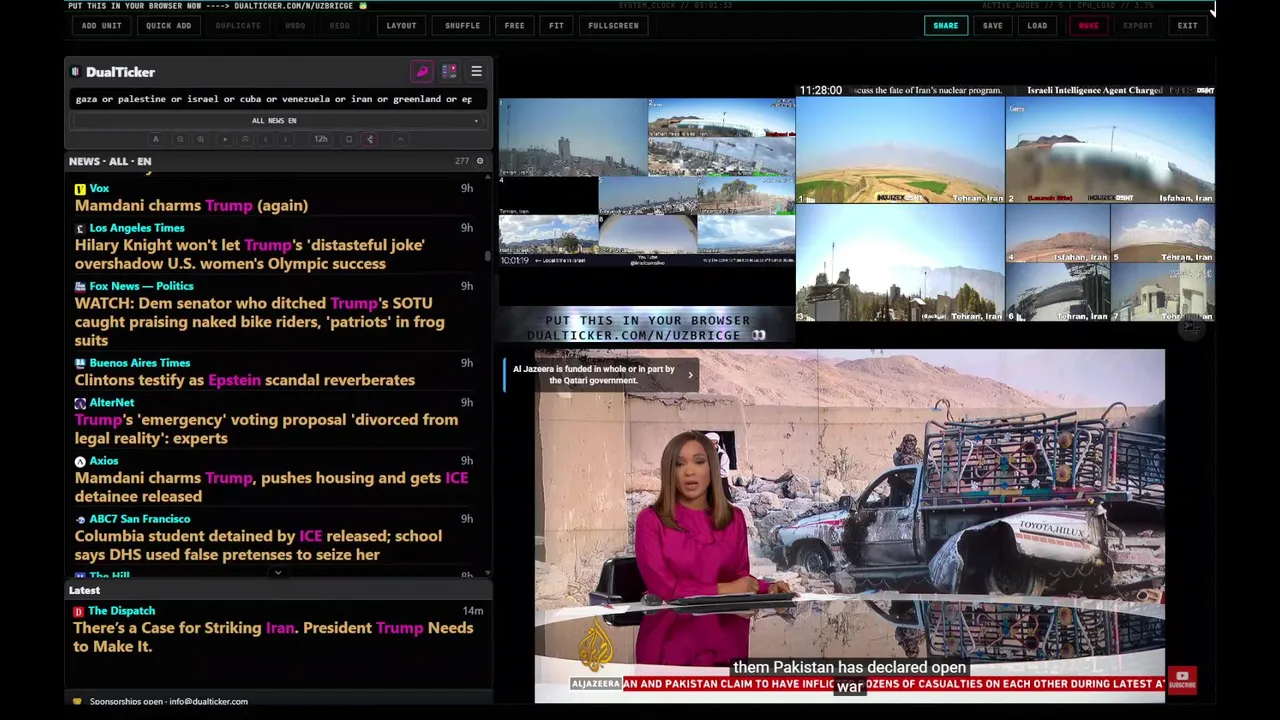Click the EXPORT toolbar item
This screenshot has width=1280, height=720.
tap(1137, 26)
